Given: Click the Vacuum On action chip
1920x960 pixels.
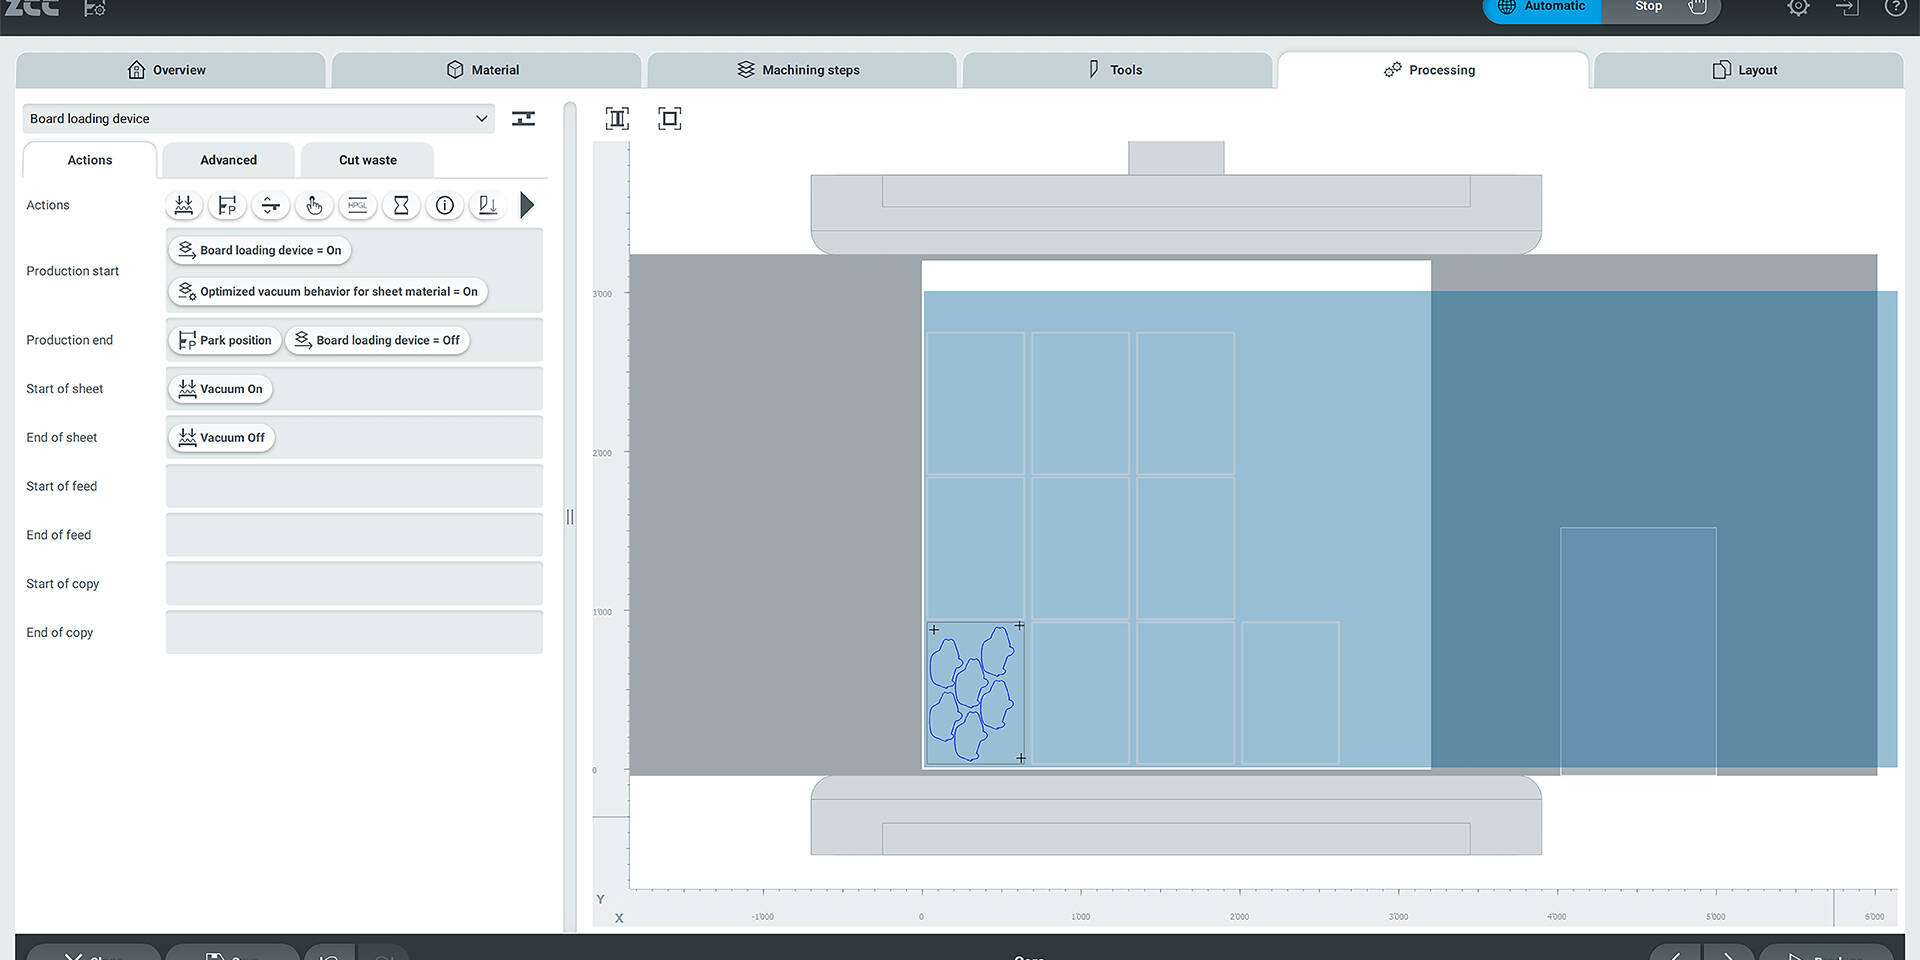Looking at the screenshot, I should pos(220,389).
